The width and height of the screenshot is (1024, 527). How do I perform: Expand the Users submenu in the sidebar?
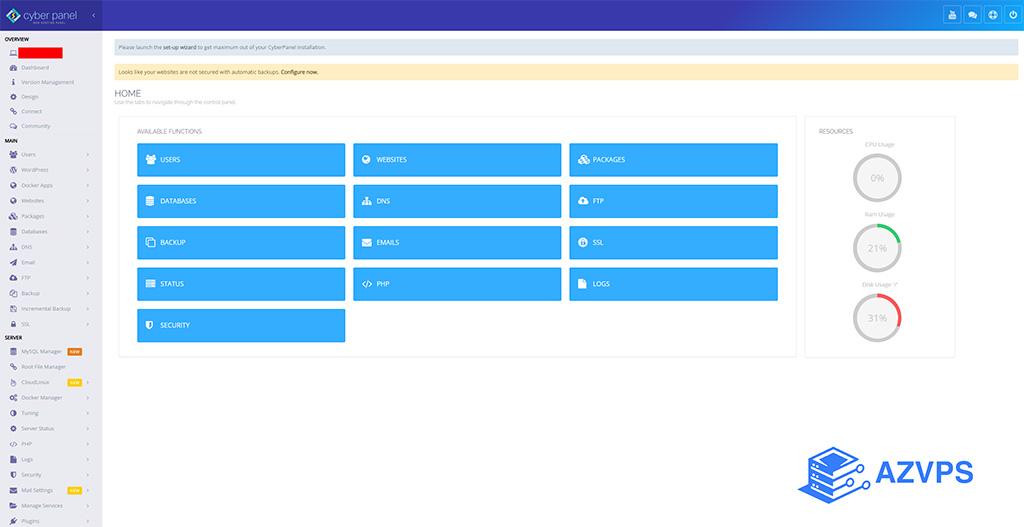[88, 155]
